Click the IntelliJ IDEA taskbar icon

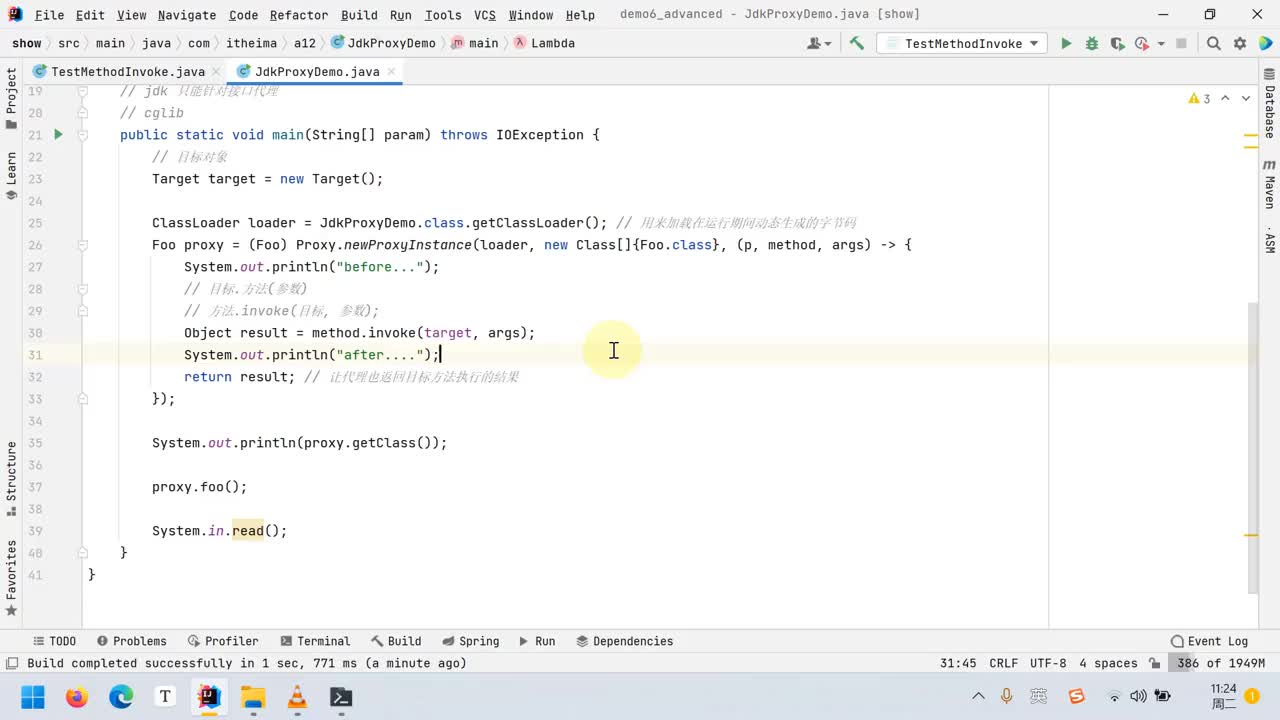pos(209,697)
